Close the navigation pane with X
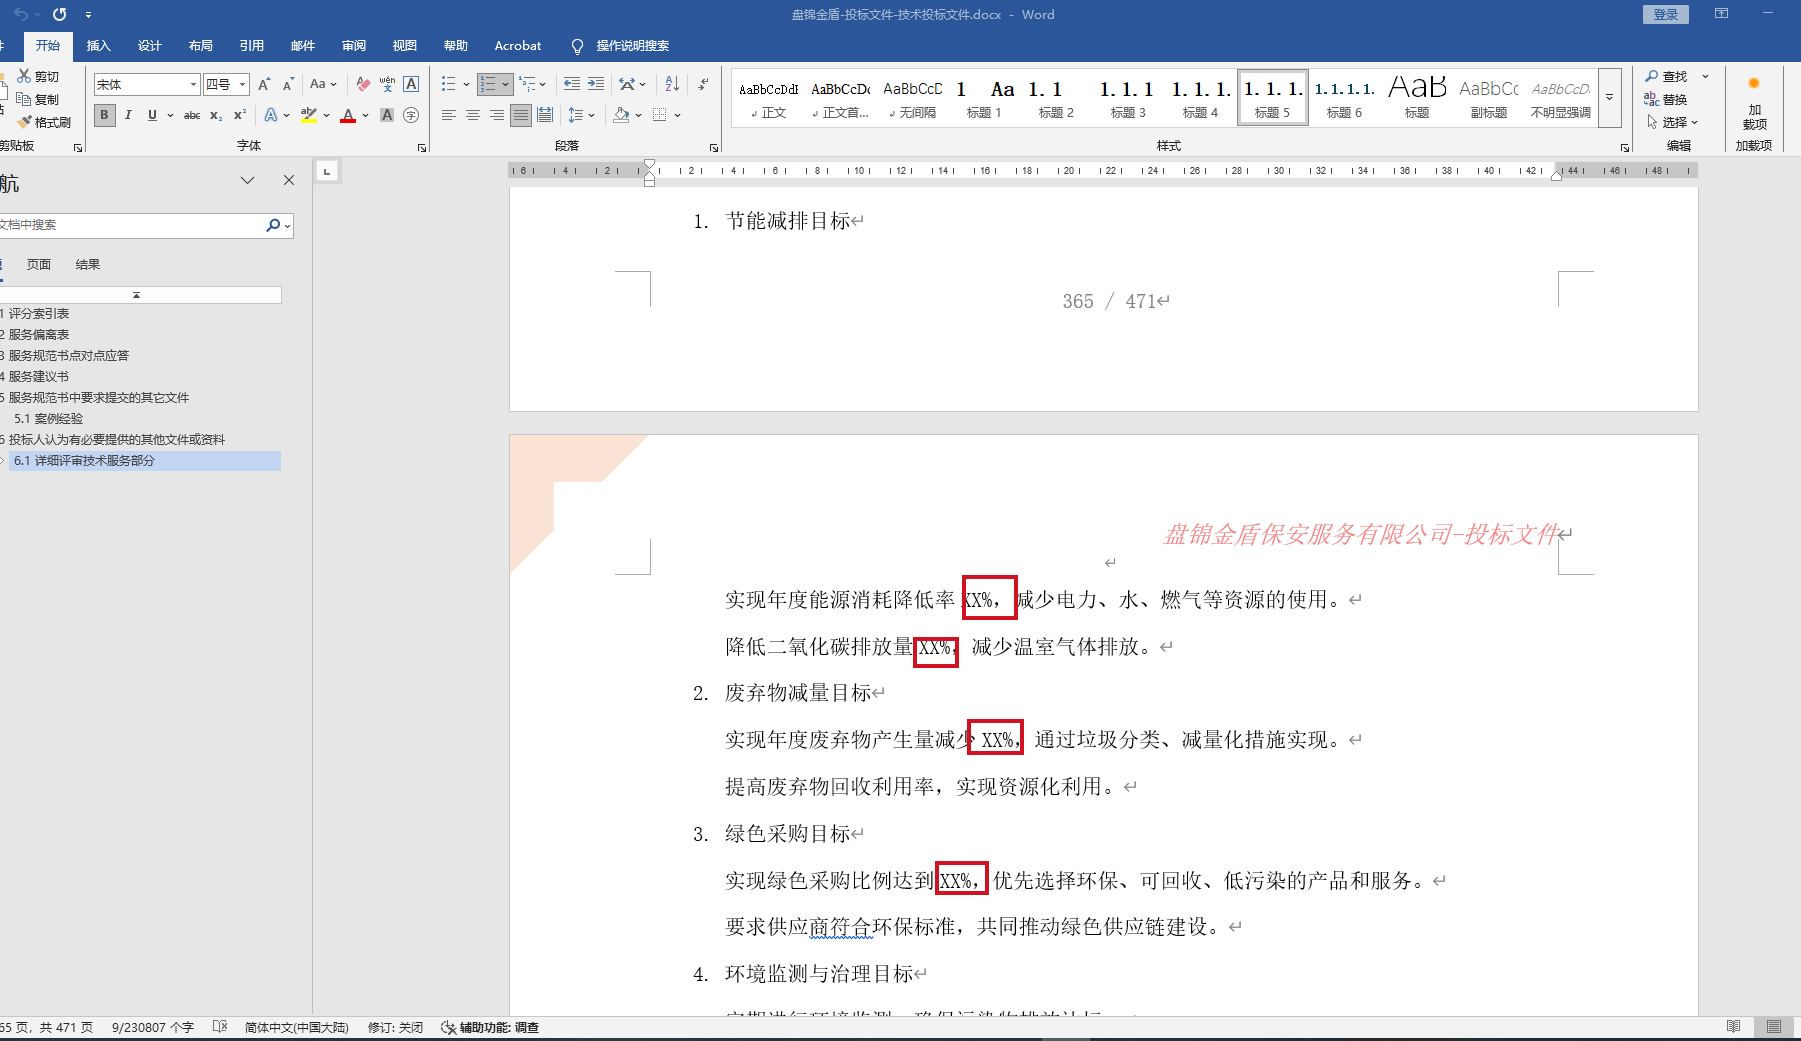Image resolution: width=1801 pixels, height=1041 pixels. [289, 180]
